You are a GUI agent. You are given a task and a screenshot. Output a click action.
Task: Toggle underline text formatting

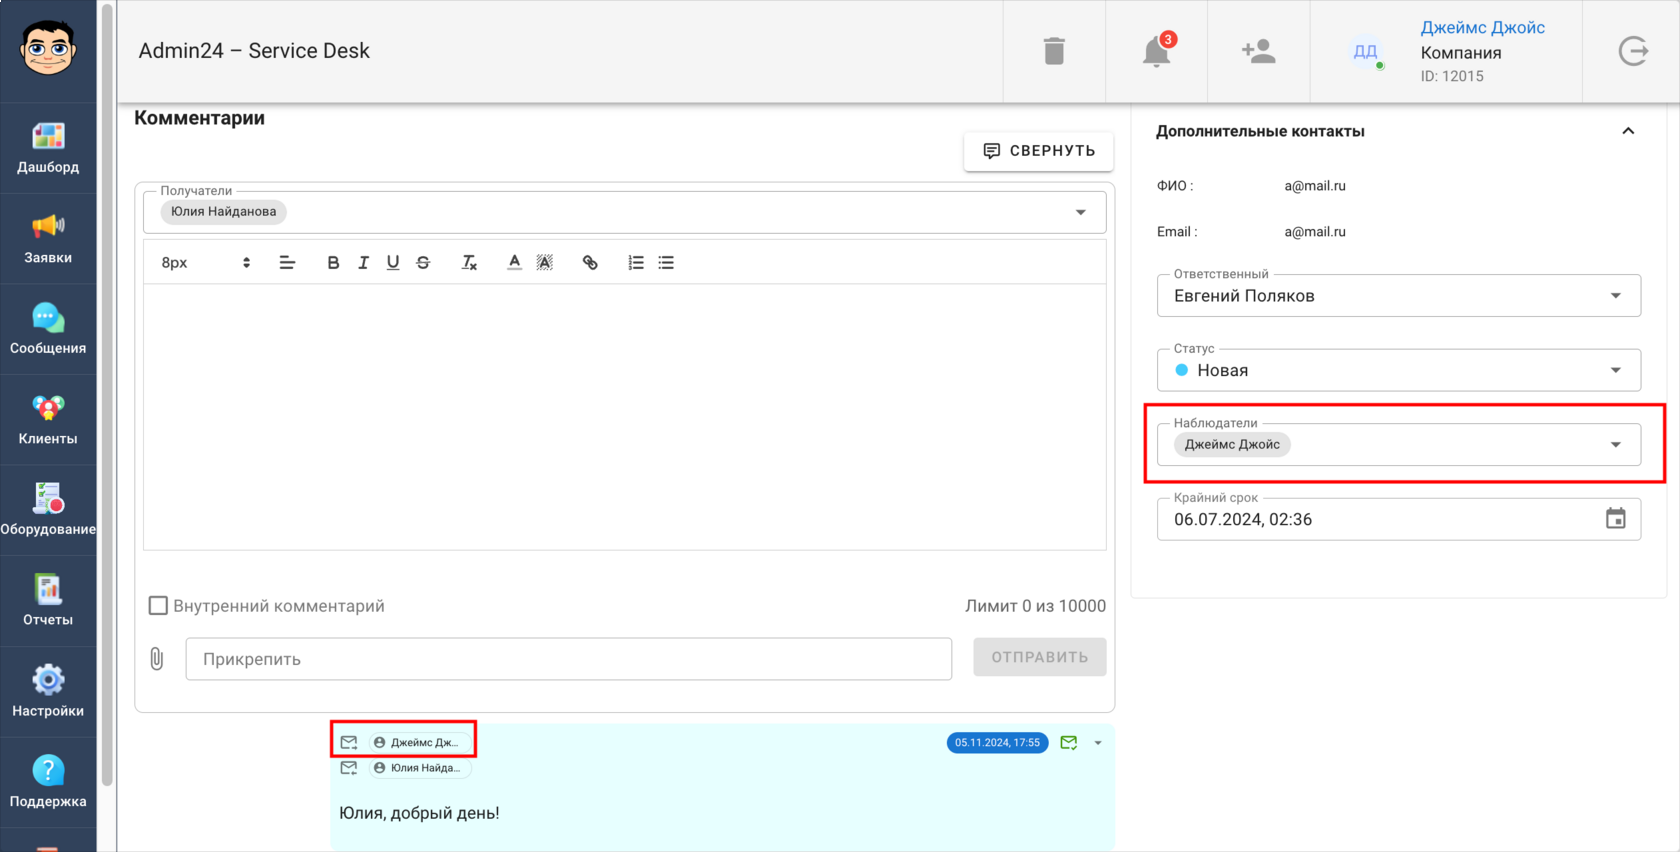(393, 262)
